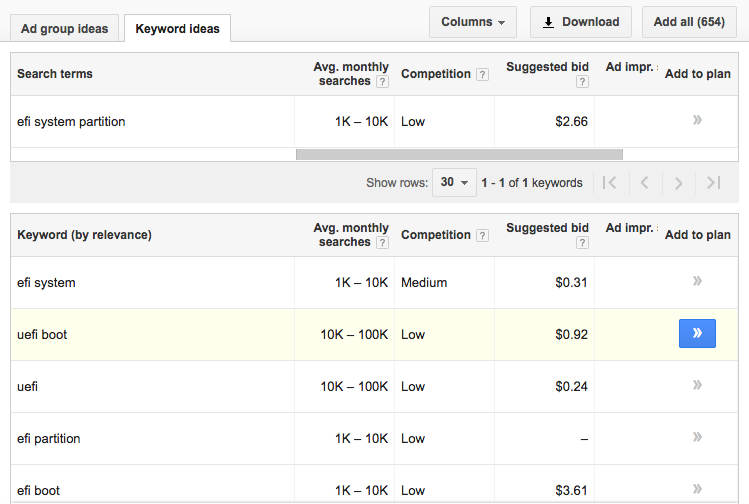The image size is (749, 504).
Task: Jump to first page of keywords
Action: pyautogui.click(x=609, y=183)
